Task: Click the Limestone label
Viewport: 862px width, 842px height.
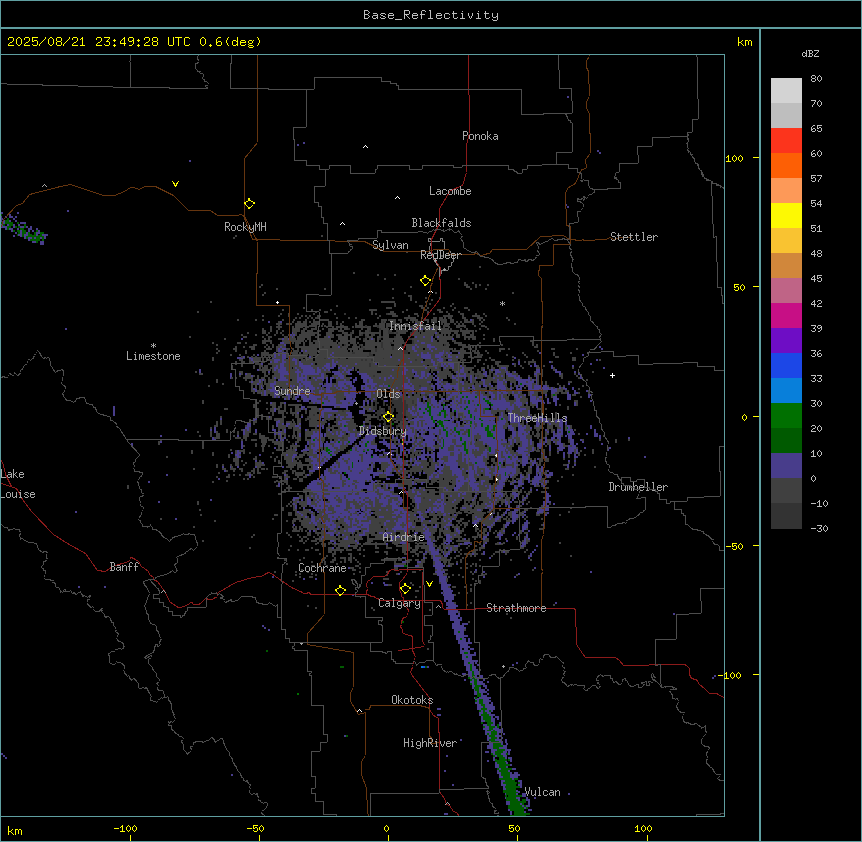Action: pyautogui.click(x=153, y=356)
